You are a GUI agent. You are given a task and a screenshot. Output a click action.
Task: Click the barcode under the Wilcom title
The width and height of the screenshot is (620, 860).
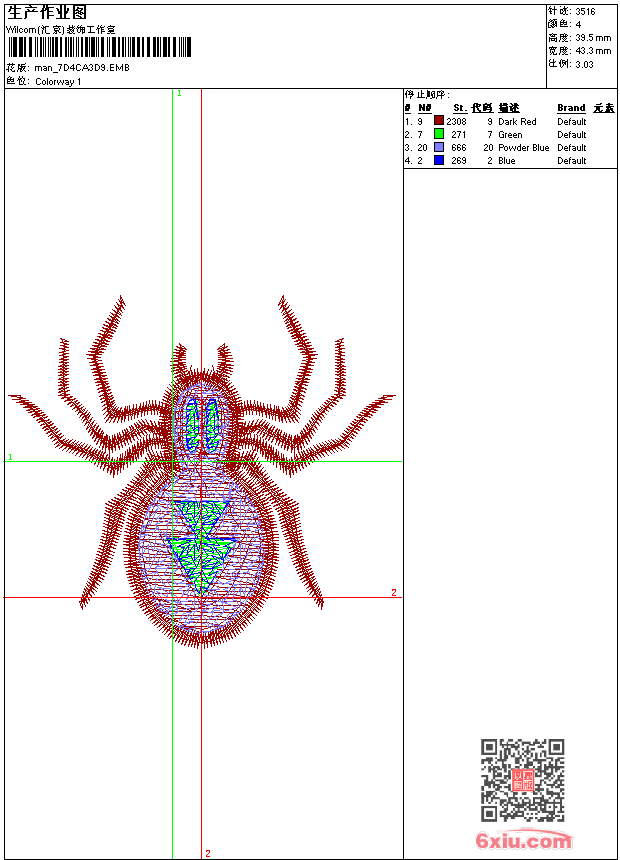(x=99, y=48)
